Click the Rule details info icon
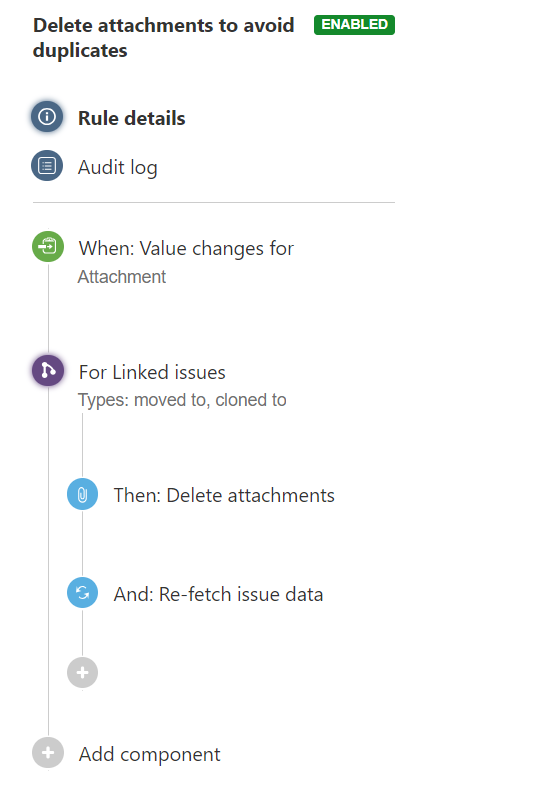The width and height of the screenshot is (554, 810). pyautogui.click(x=47, y=117)
